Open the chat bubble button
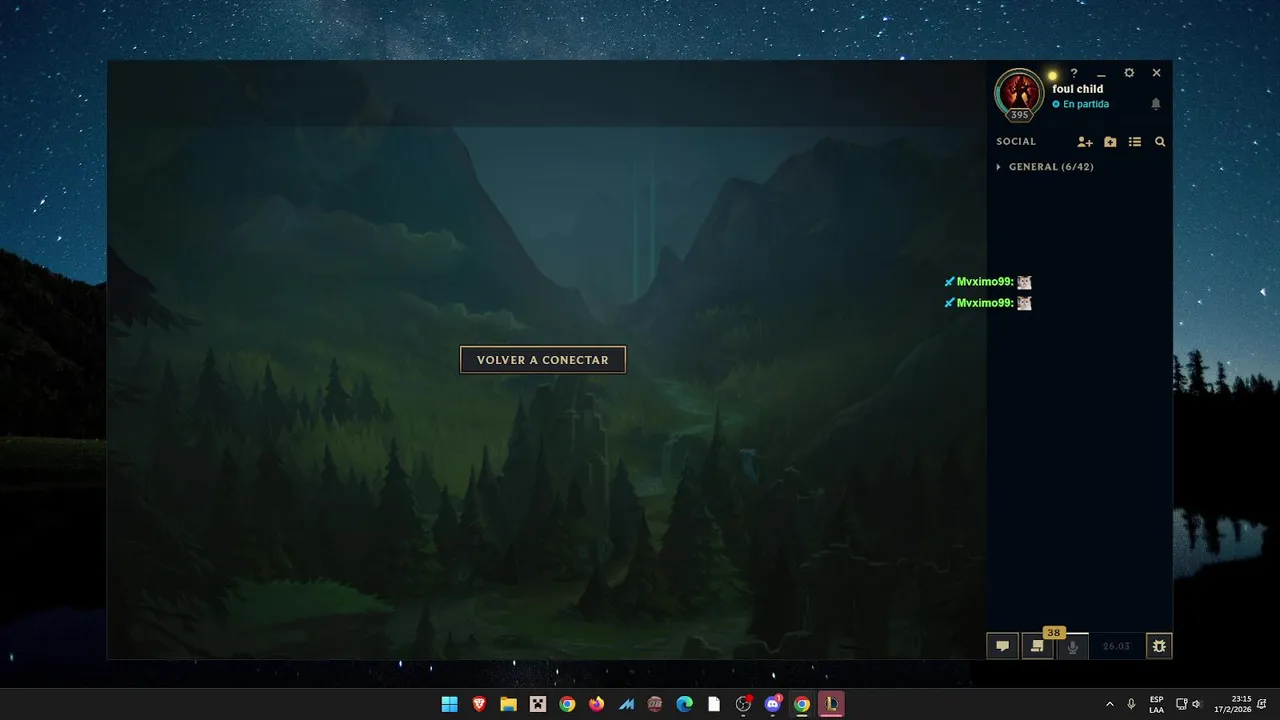The image size is (1280, 720). click(x=1002, y=646)
